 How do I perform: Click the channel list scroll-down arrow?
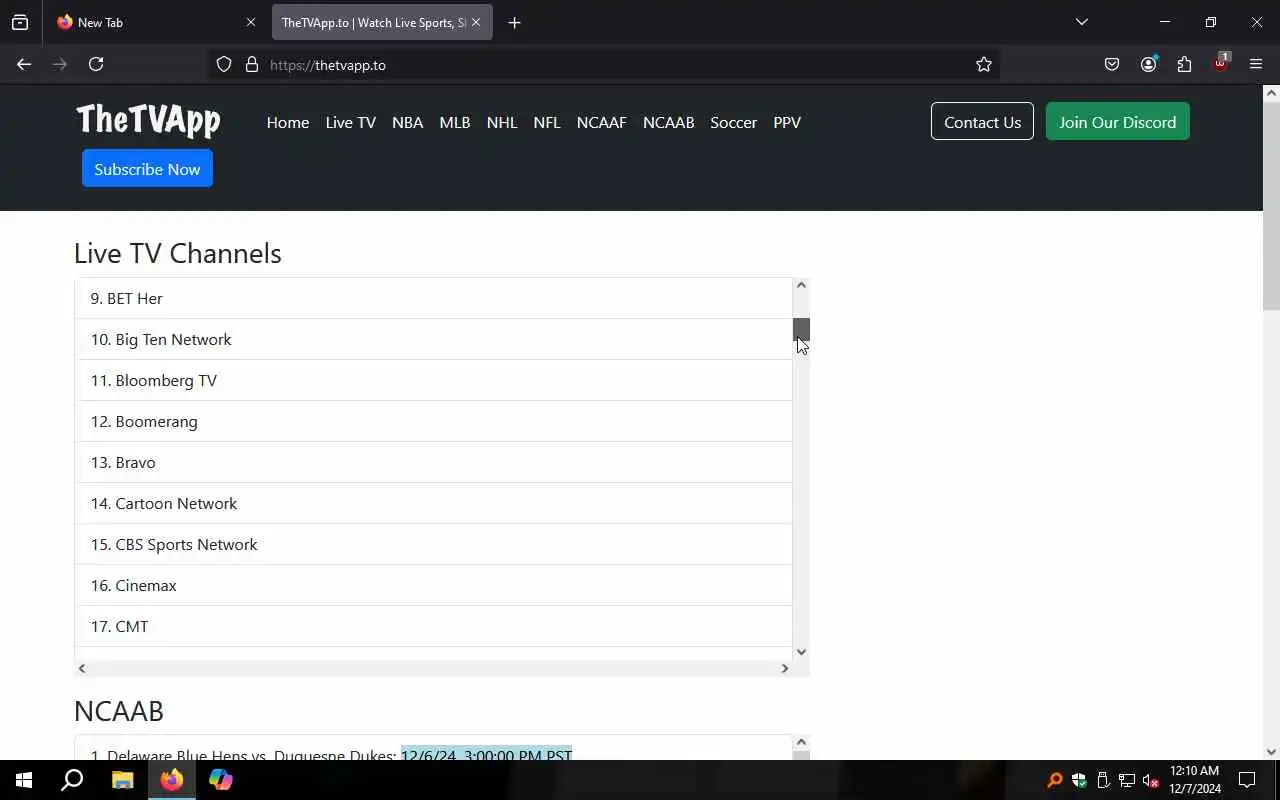(x=801, y=652)
